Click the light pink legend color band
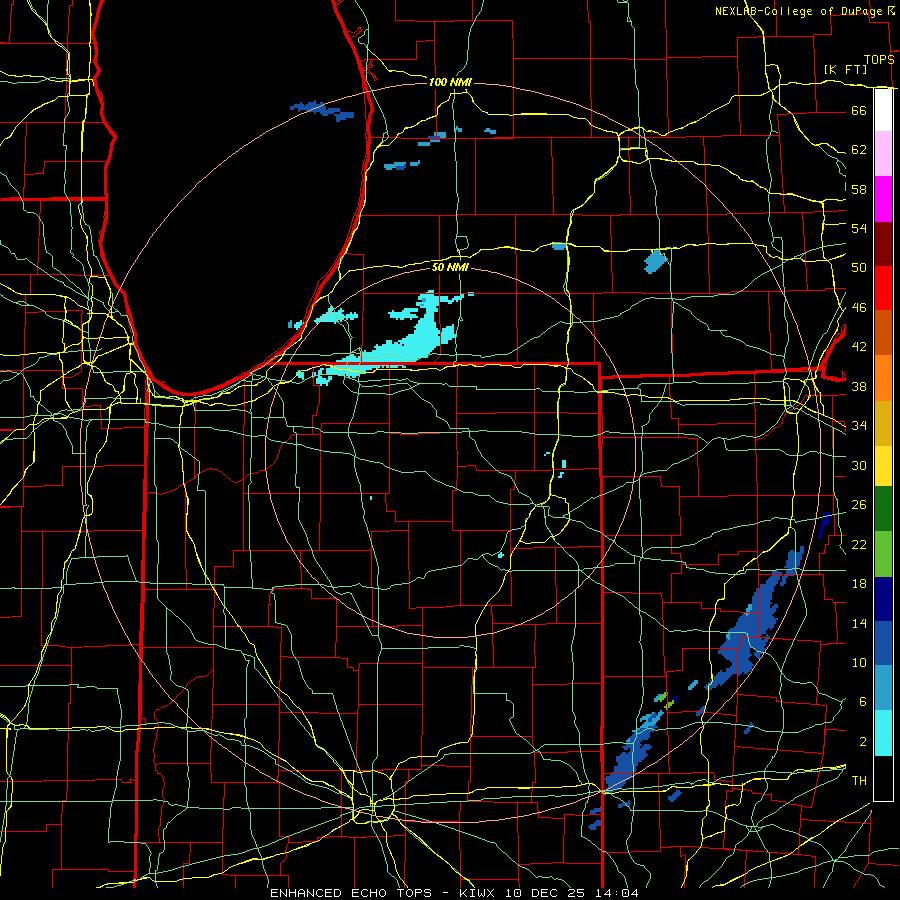The image size is (900, 900). (883, 154)
